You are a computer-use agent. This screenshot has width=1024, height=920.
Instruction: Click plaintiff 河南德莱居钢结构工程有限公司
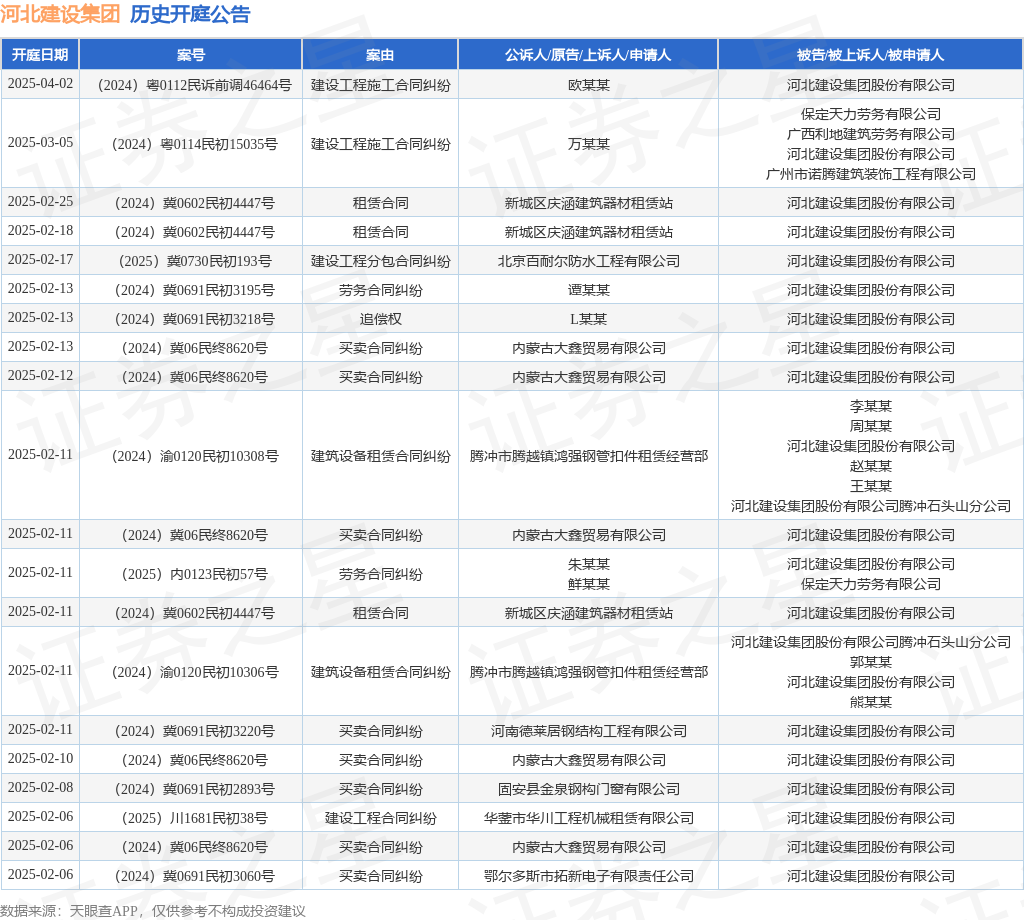click(588, 731)
